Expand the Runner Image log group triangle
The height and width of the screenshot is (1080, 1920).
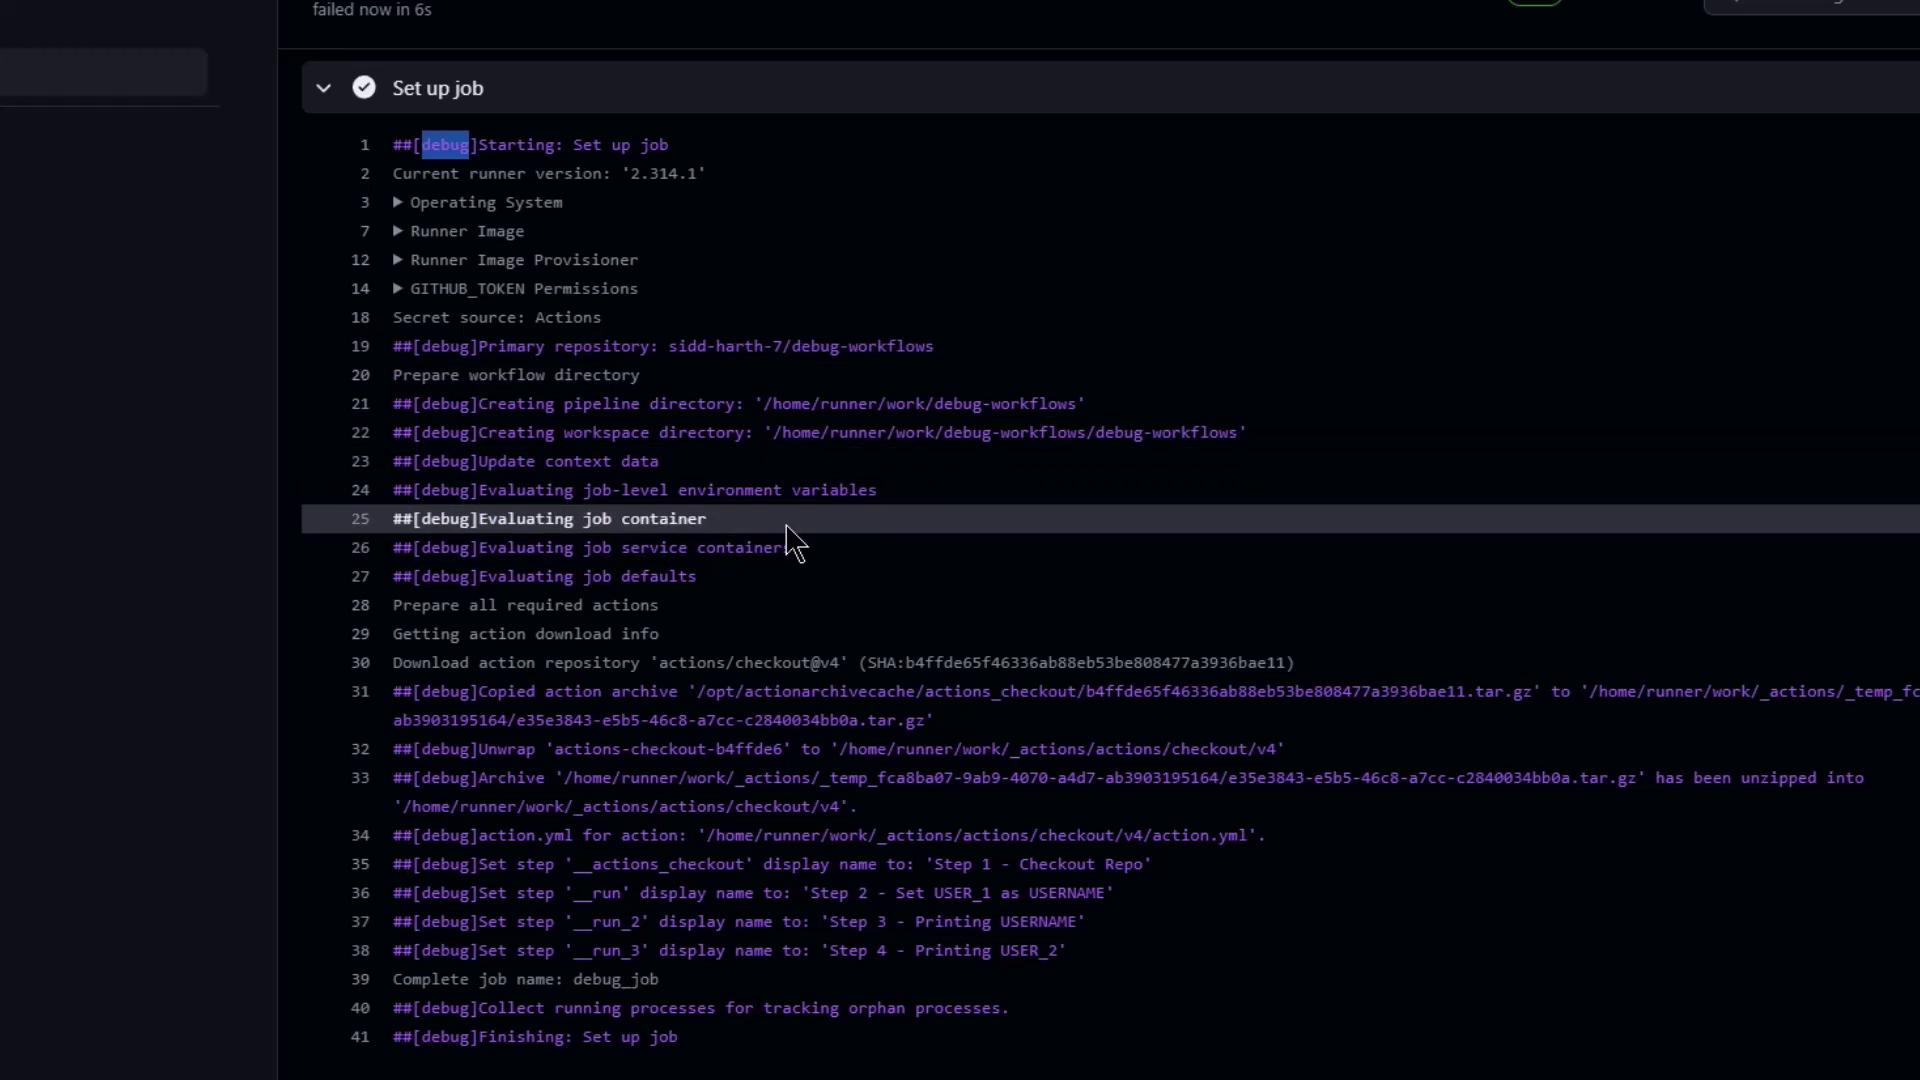(398, 231)
